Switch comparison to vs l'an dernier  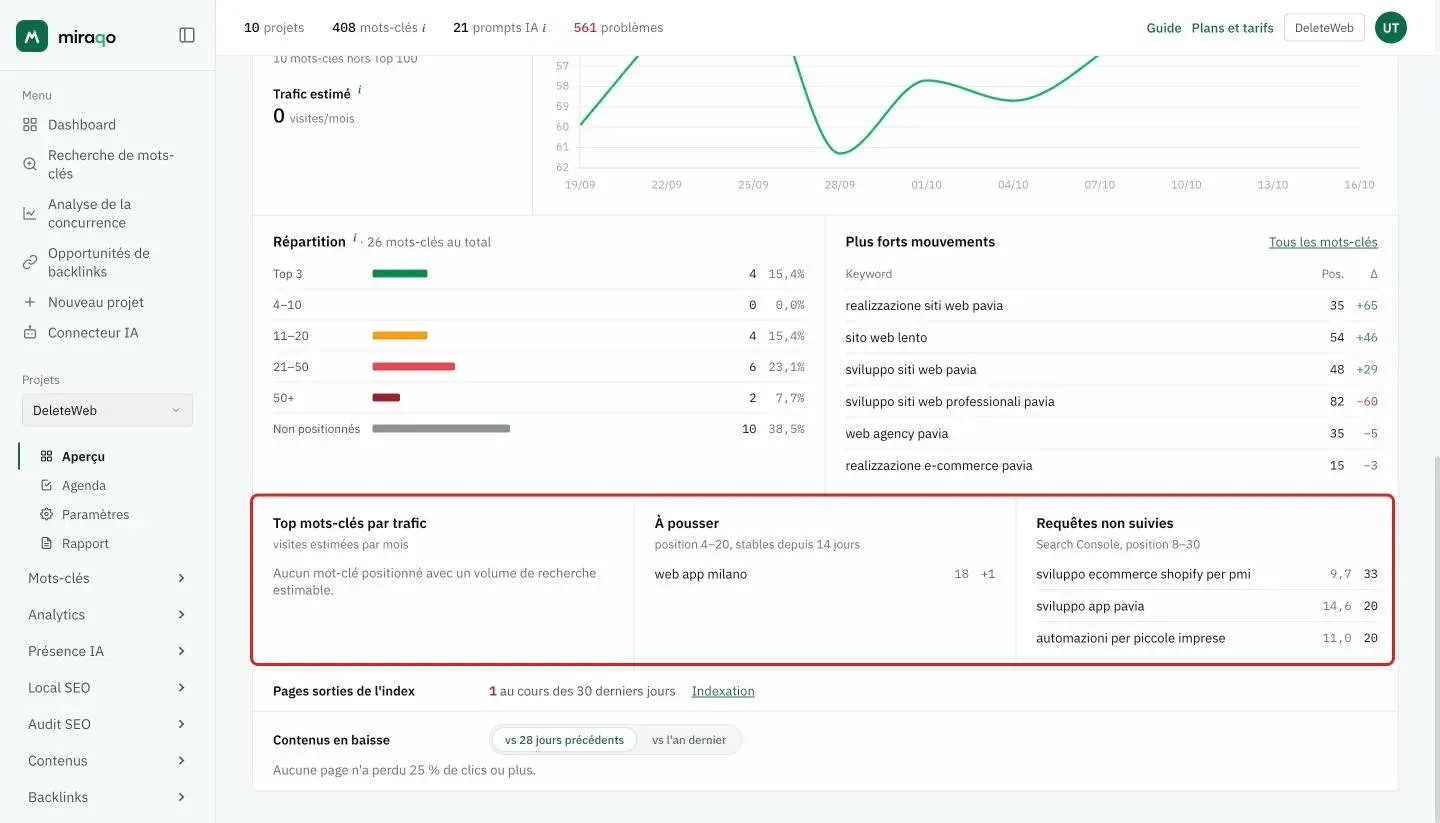(689, 740)
